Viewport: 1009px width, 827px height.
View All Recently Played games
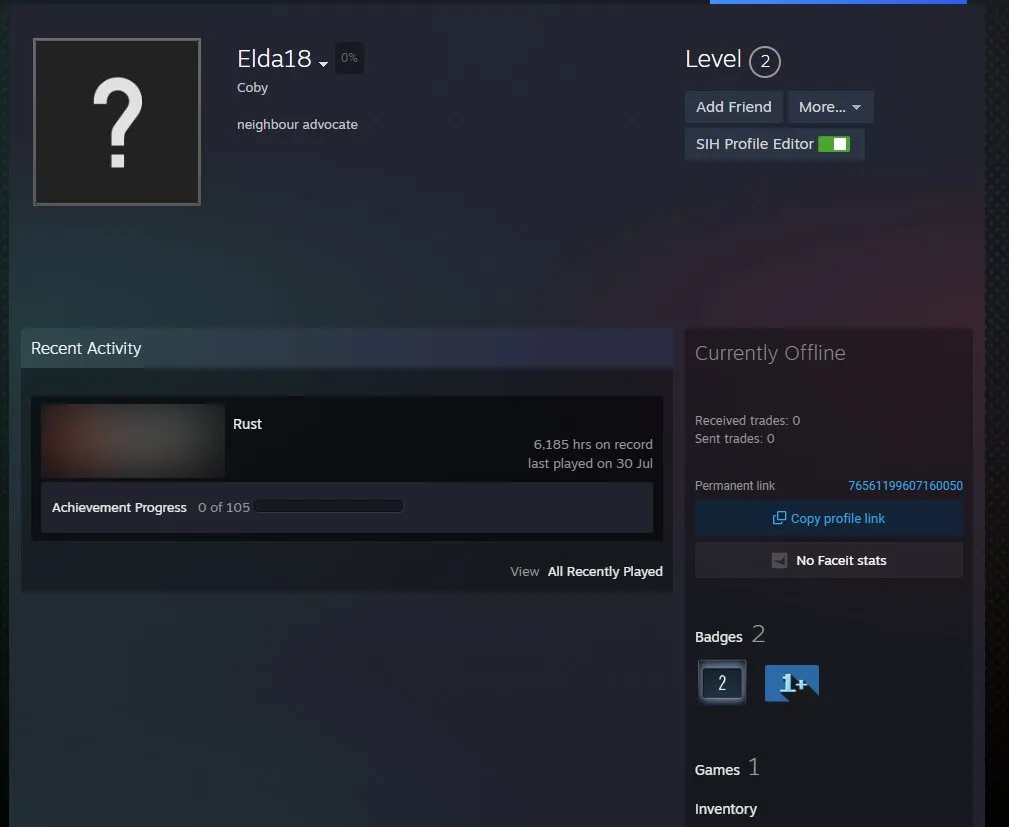point(605,571)
